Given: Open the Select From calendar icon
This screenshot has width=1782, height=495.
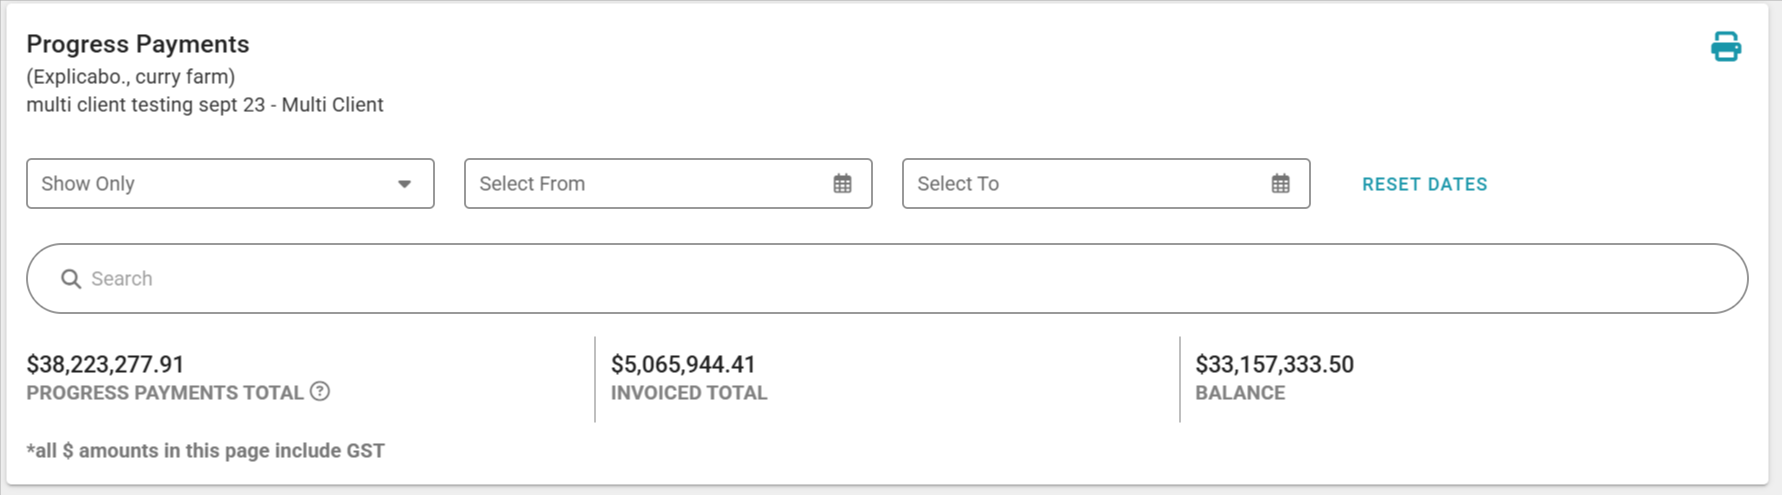Looking at the screenshot, I should 842,184.
